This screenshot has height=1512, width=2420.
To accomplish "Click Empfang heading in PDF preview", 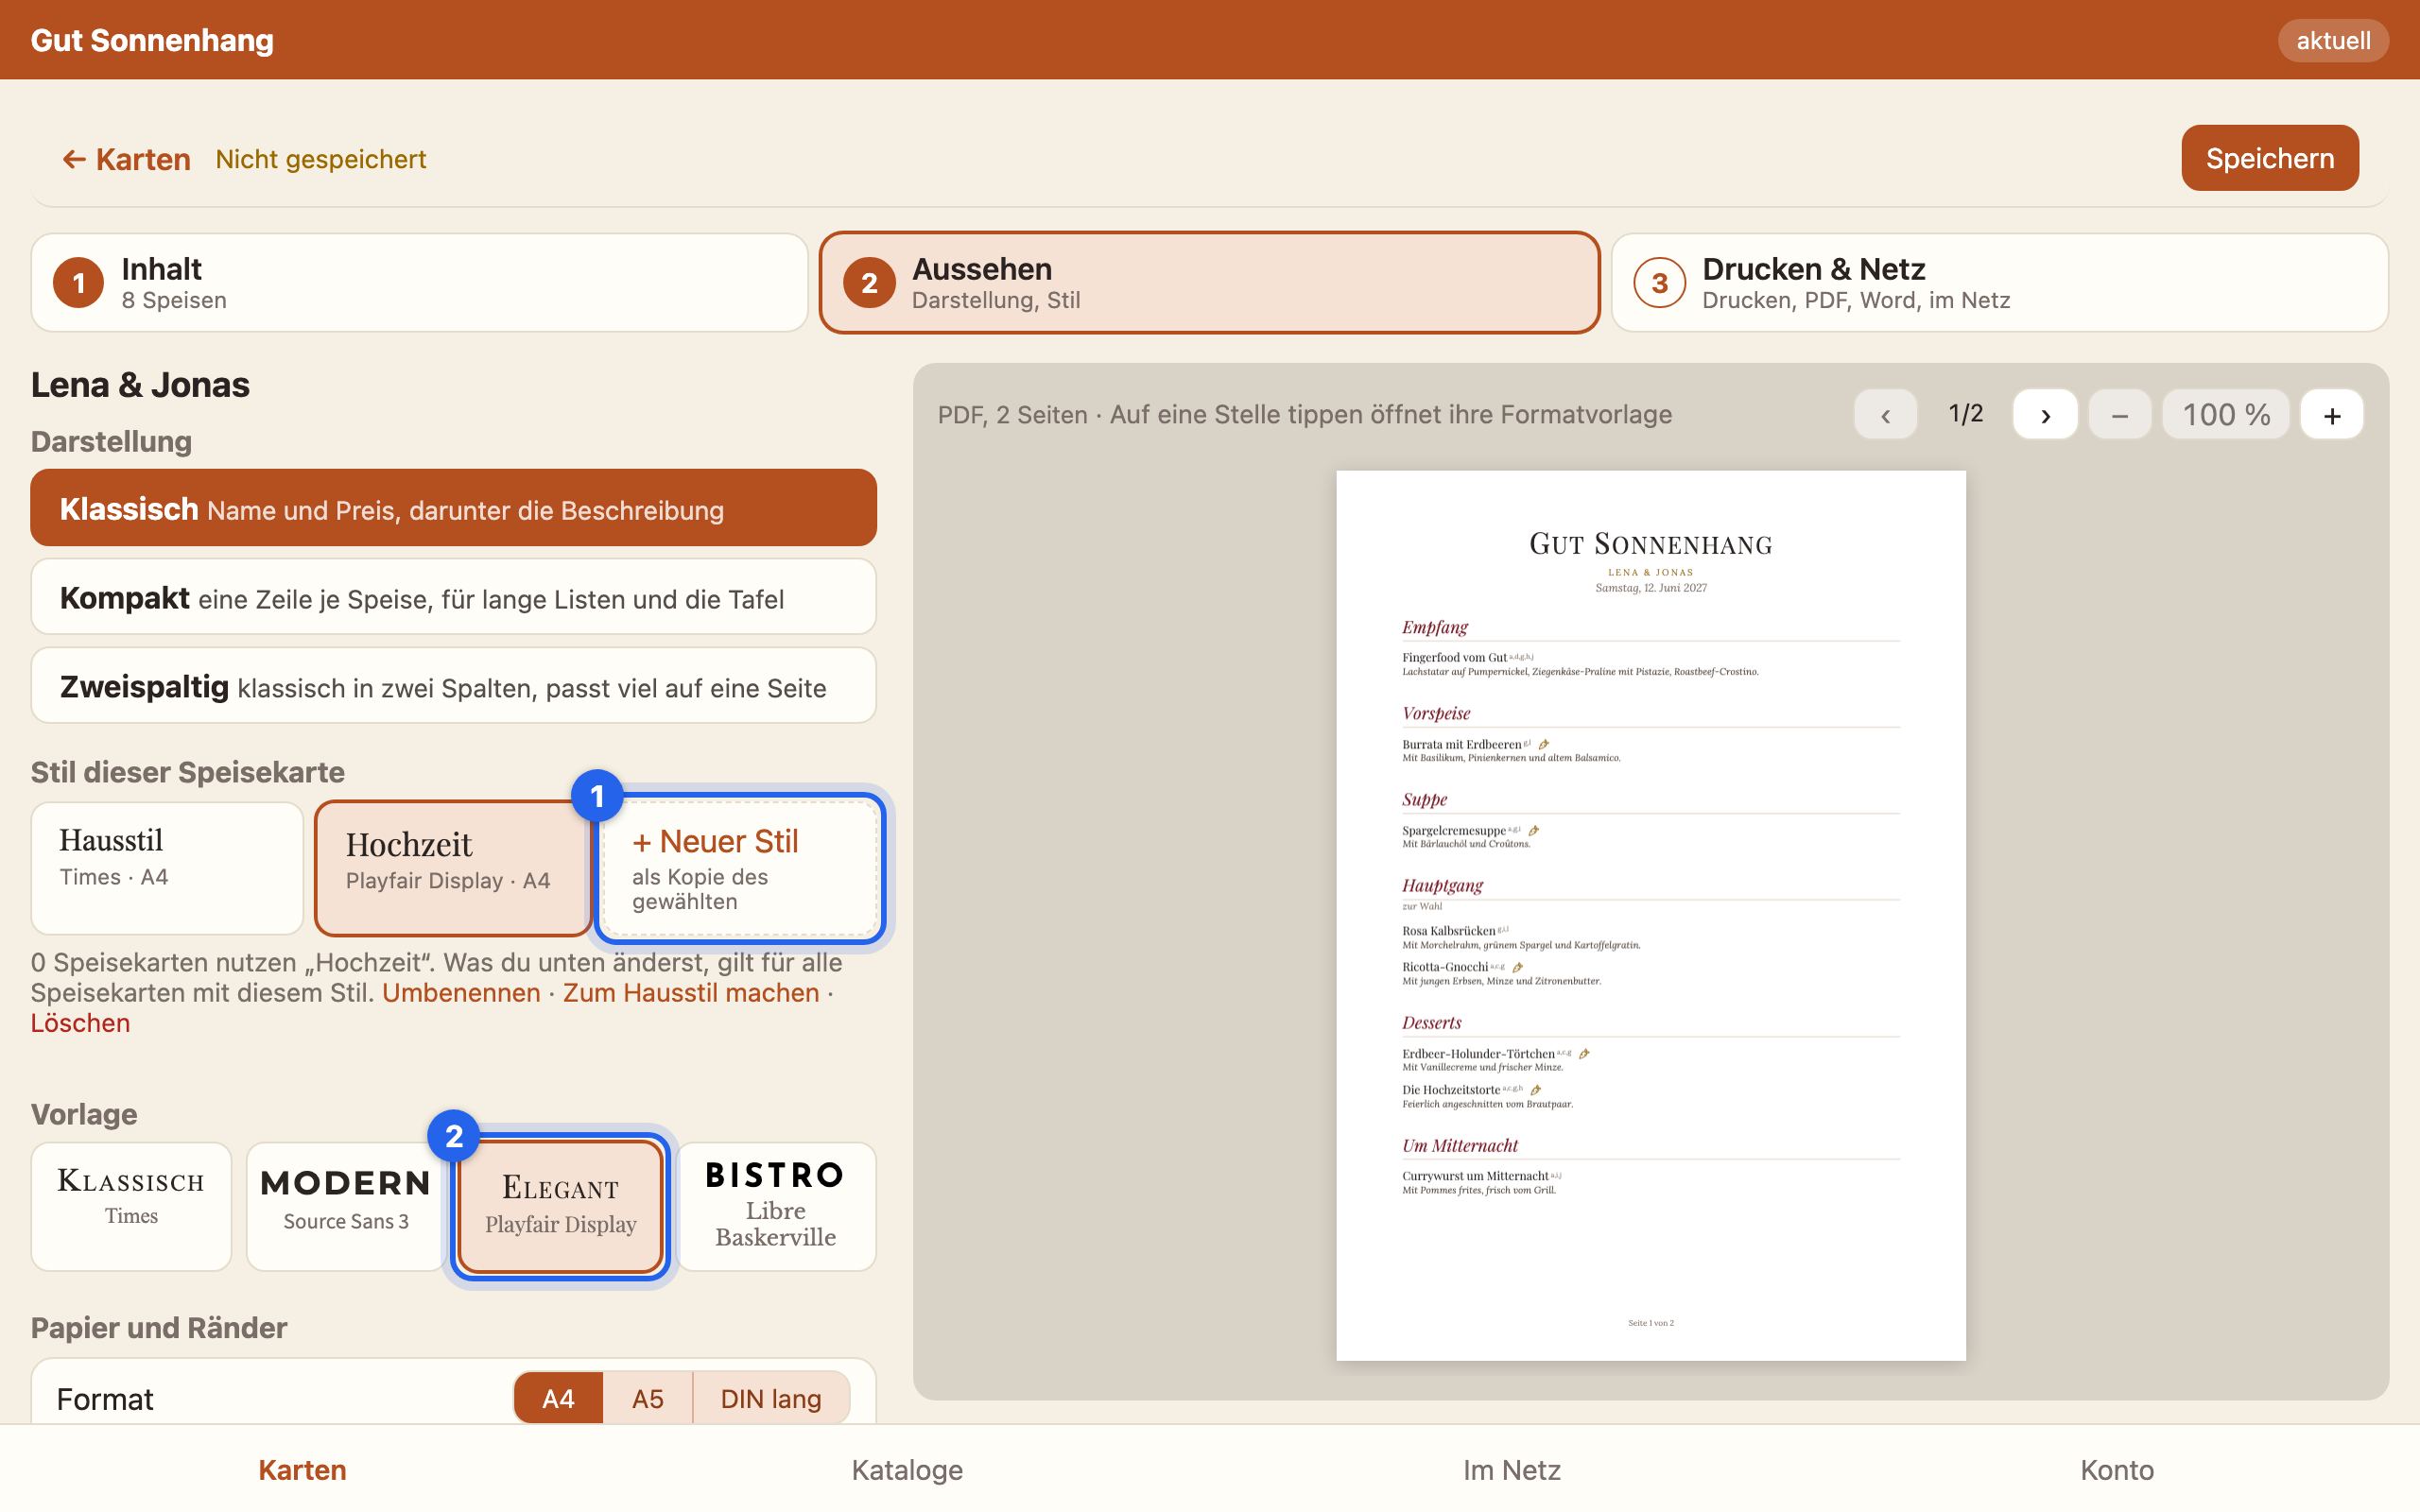I will (1435, 628).
